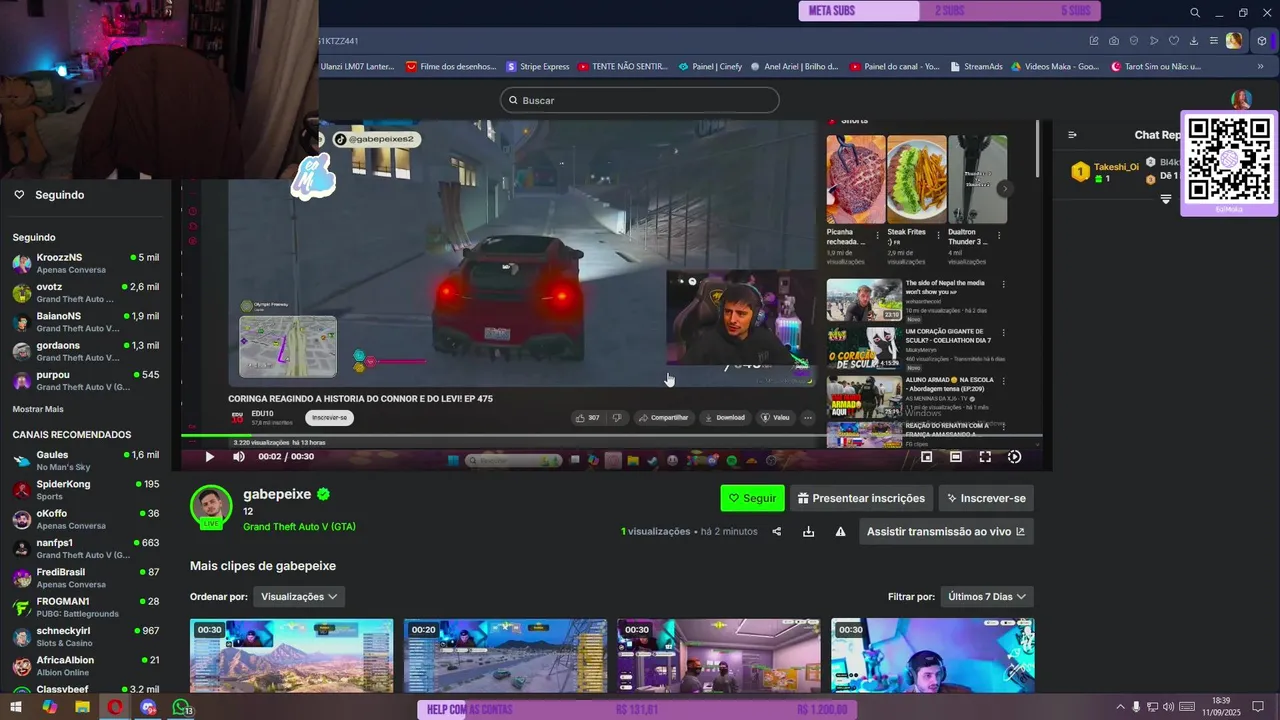Click the Seguindo heart header in the sidebar
Image resolution: width=1280 pixels, height=720 pixels.
click(48, 195)
